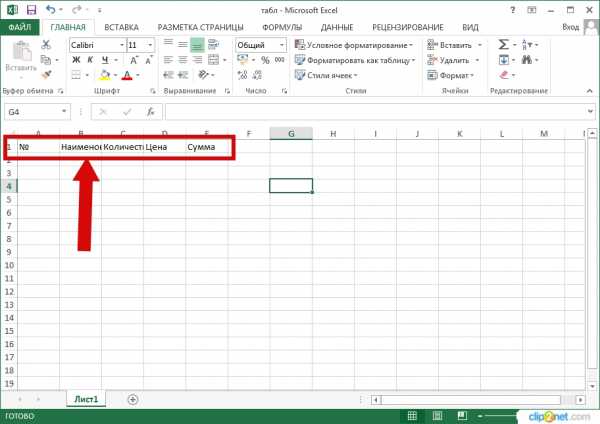Screen dimensions: 600x424
Task: Copy selection using the Copy icon
Action: click(46, 60)
